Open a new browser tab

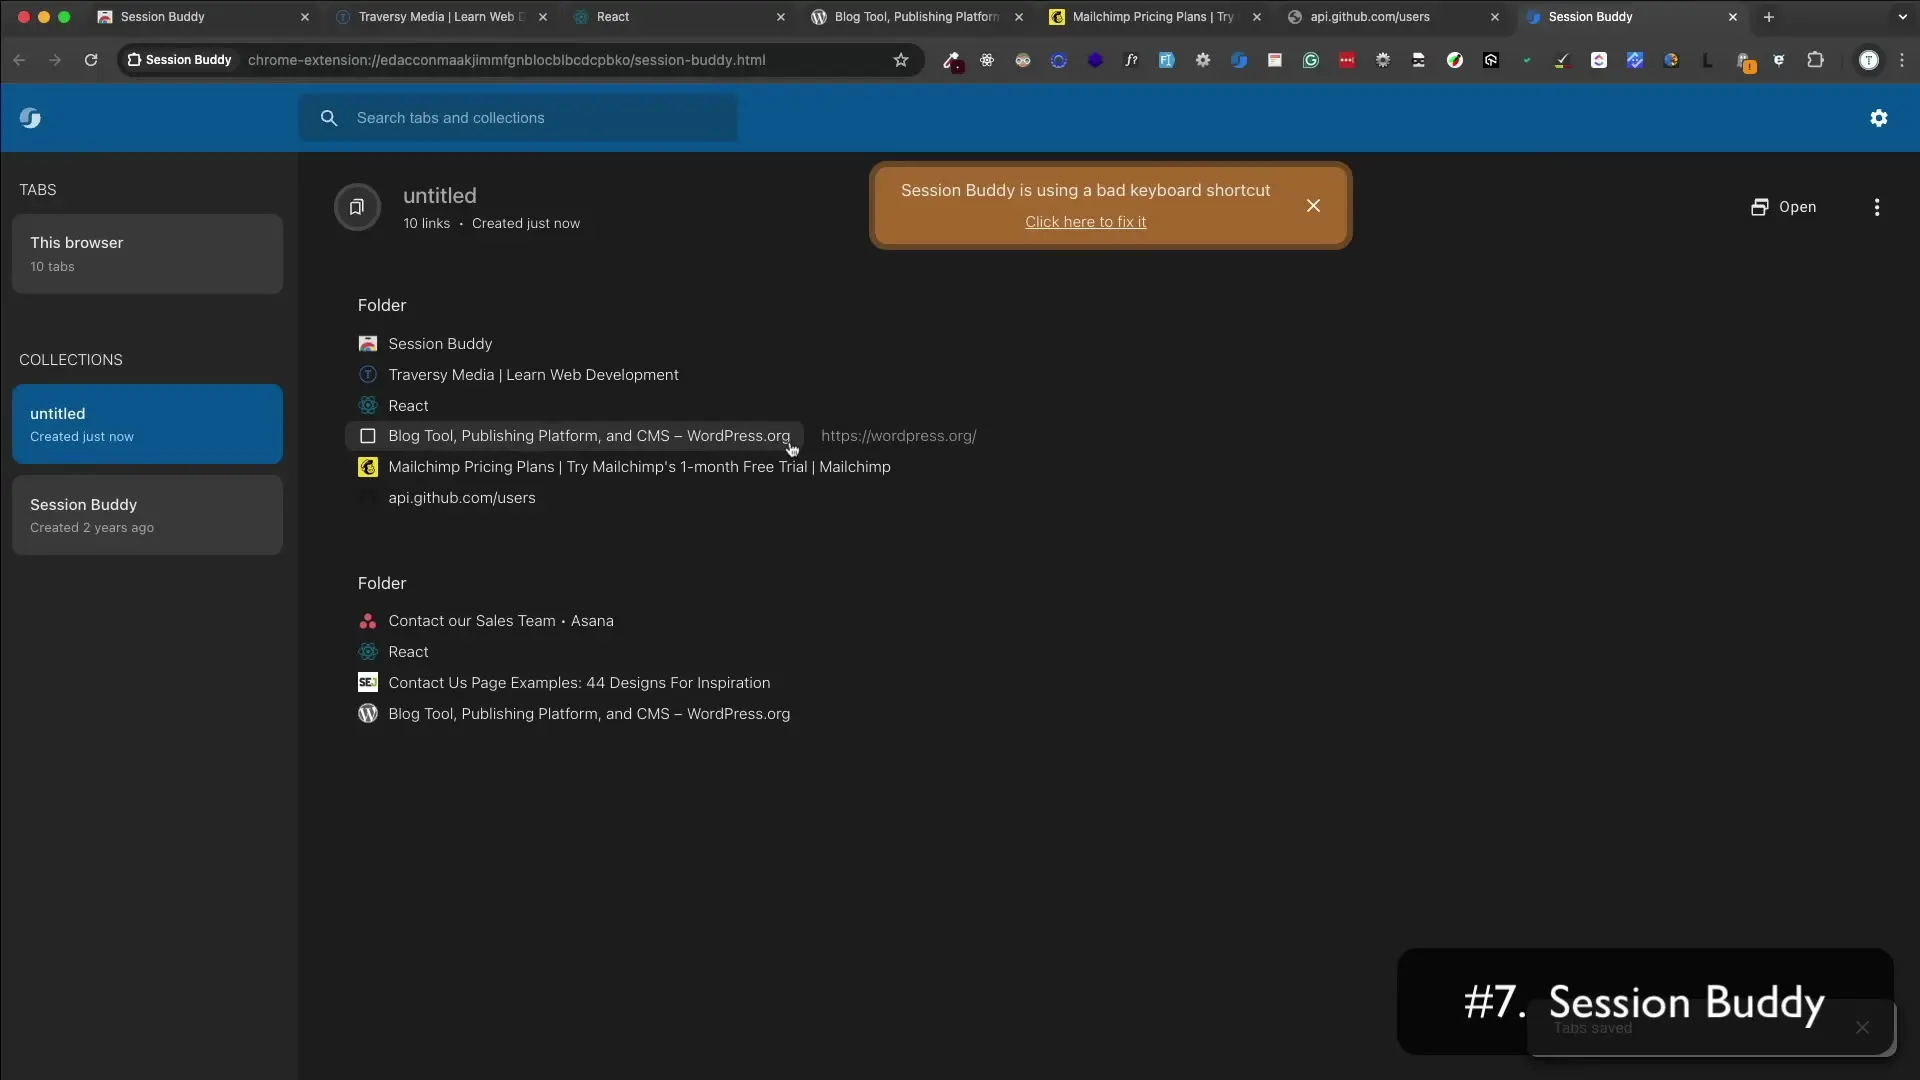(x=1768, y=17)
